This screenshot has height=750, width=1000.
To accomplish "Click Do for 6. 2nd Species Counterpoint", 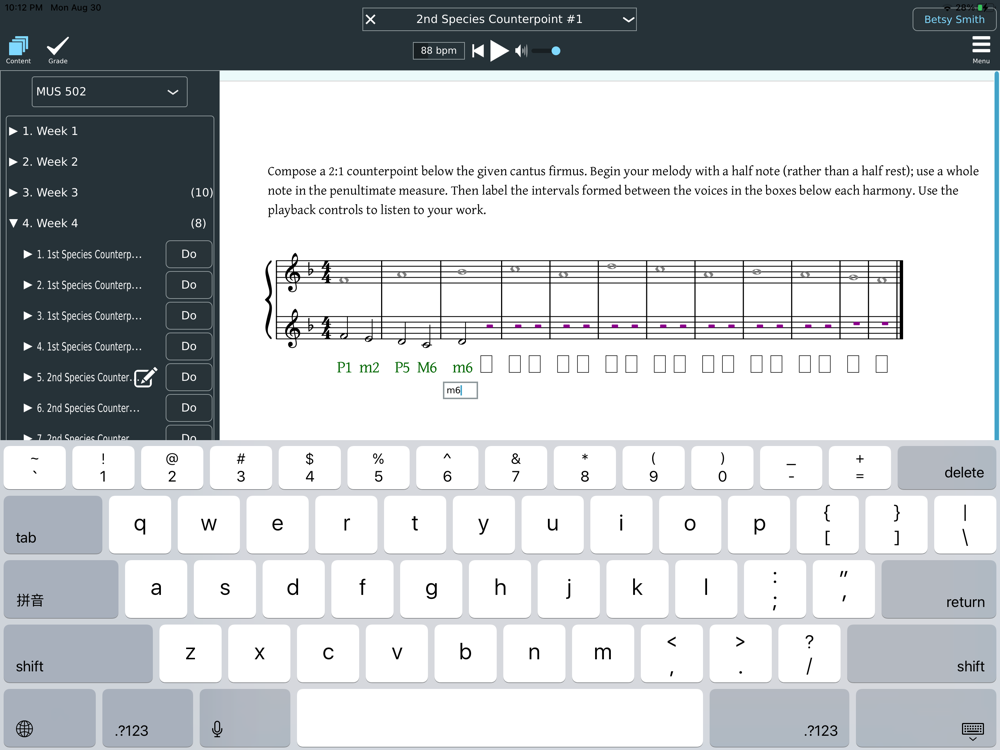I will tap(189, 408).
